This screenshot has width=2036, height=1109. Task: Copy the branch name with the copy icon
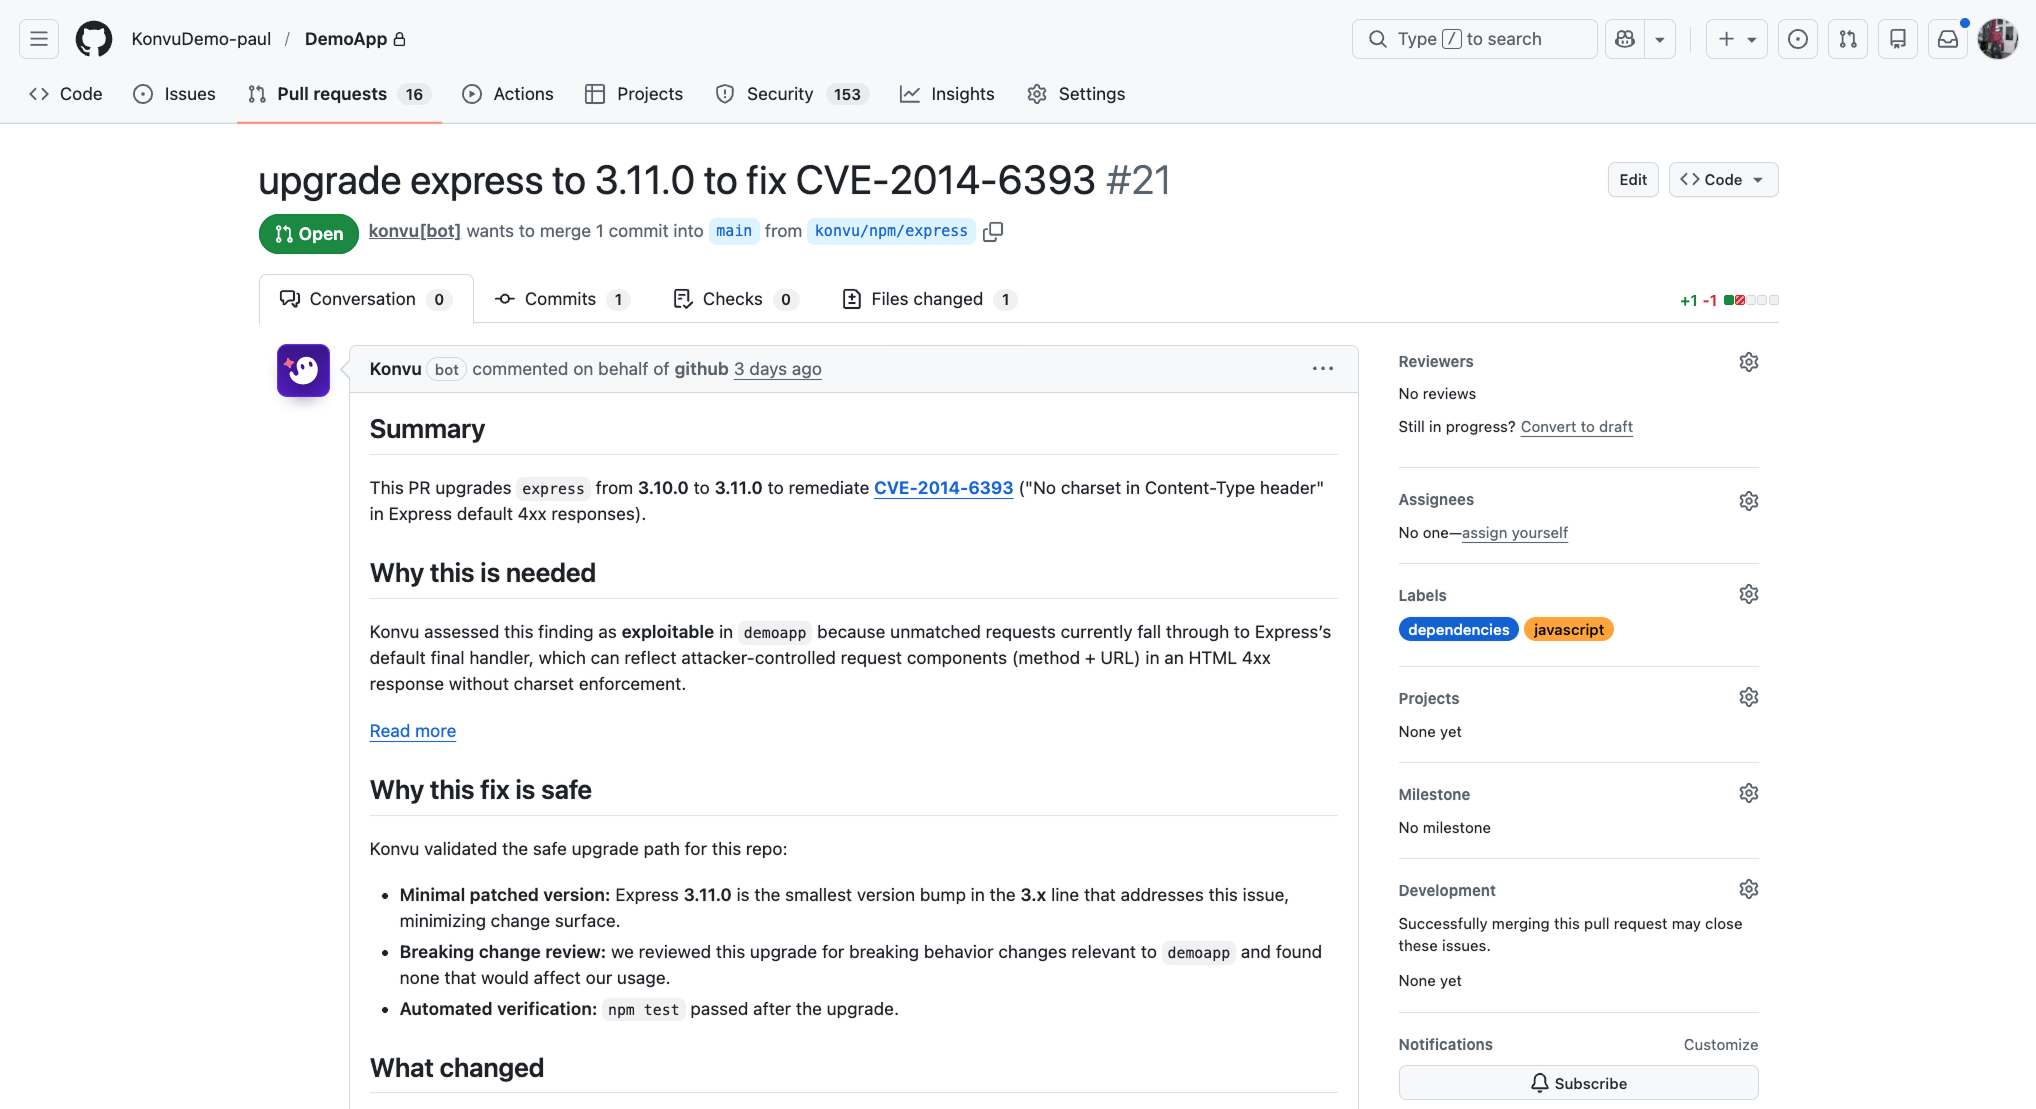993,231
